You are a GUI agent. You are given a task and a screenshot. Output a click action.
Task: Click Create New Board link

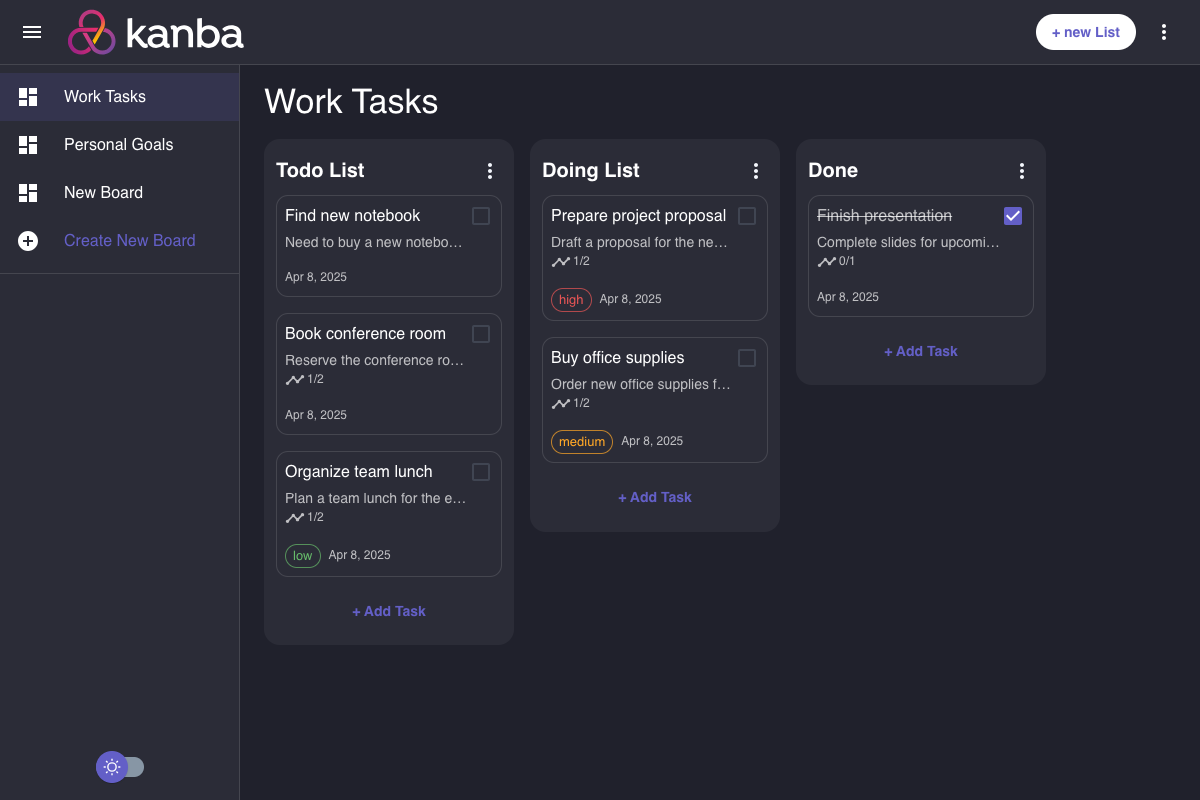[x=130, y=241]
